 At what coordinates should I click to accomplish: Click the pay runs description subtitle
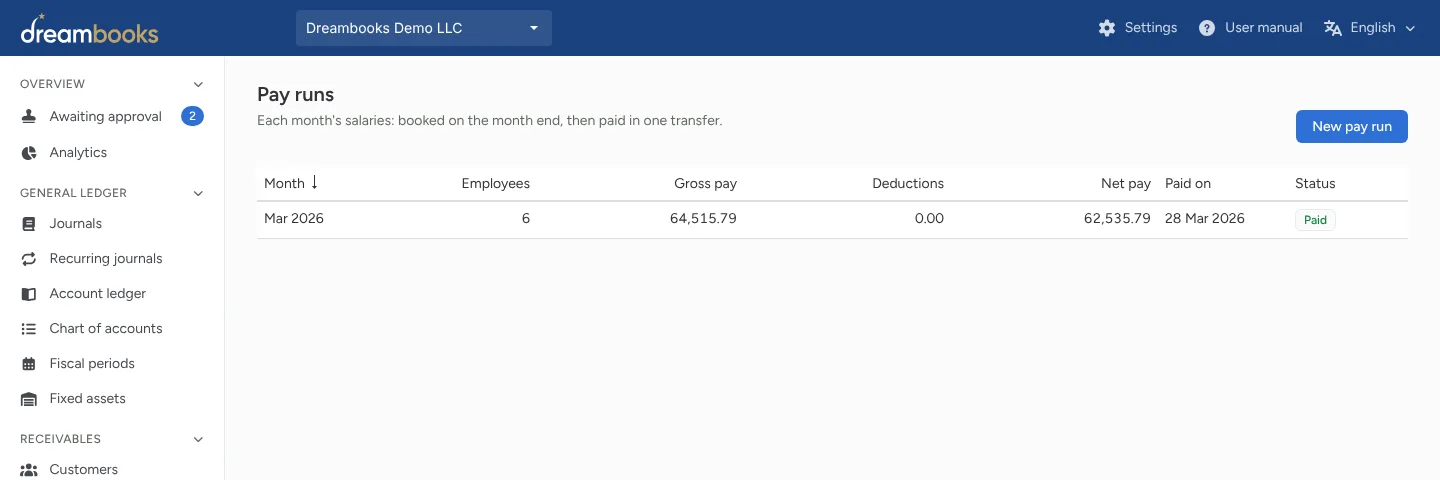pyautogui.click(x=489, y=121)
